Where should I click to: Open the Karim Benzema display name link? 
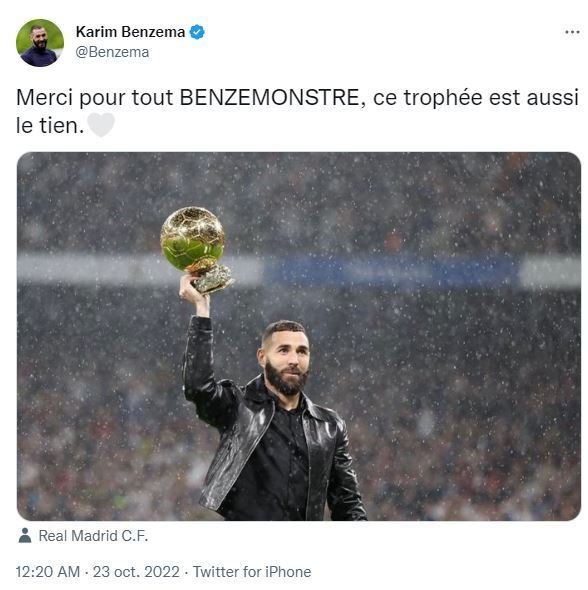click(130, 32)
